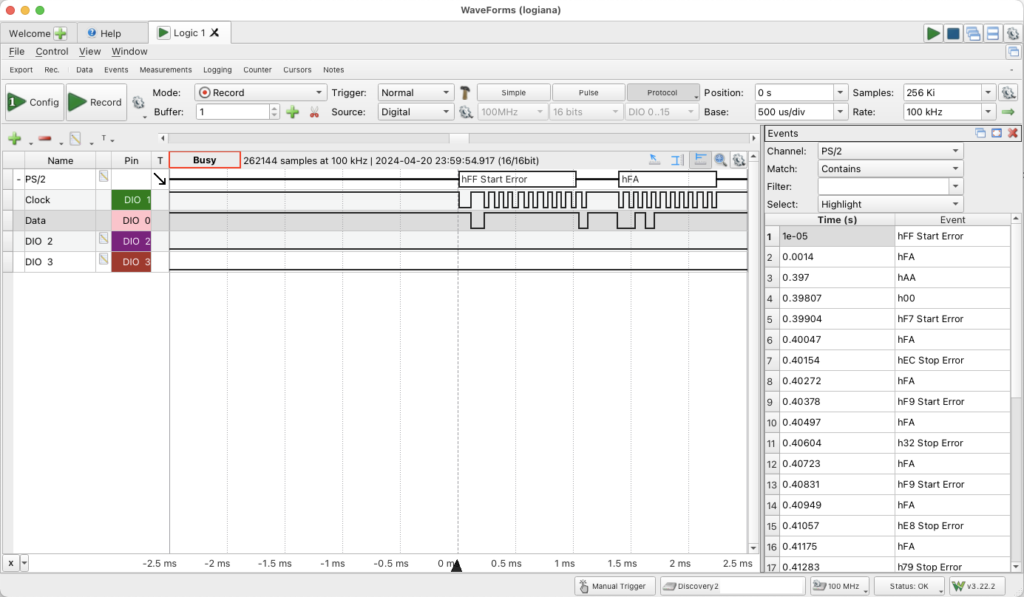Switch to the Help tab
The image size is (1024, 597).
point(110,33)
